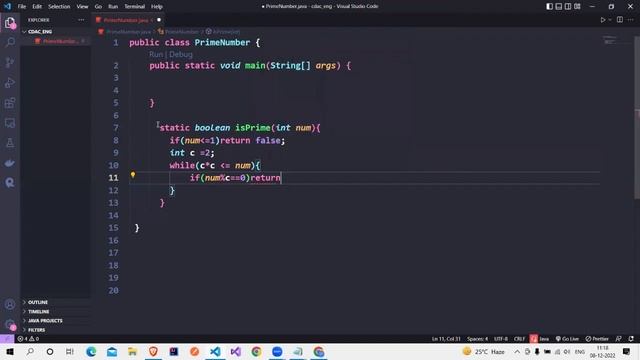The height and width of the screenshot is (360, 640).
Task: Open Visual Studio purple icon in taskbar
Action: coord(236,351)
